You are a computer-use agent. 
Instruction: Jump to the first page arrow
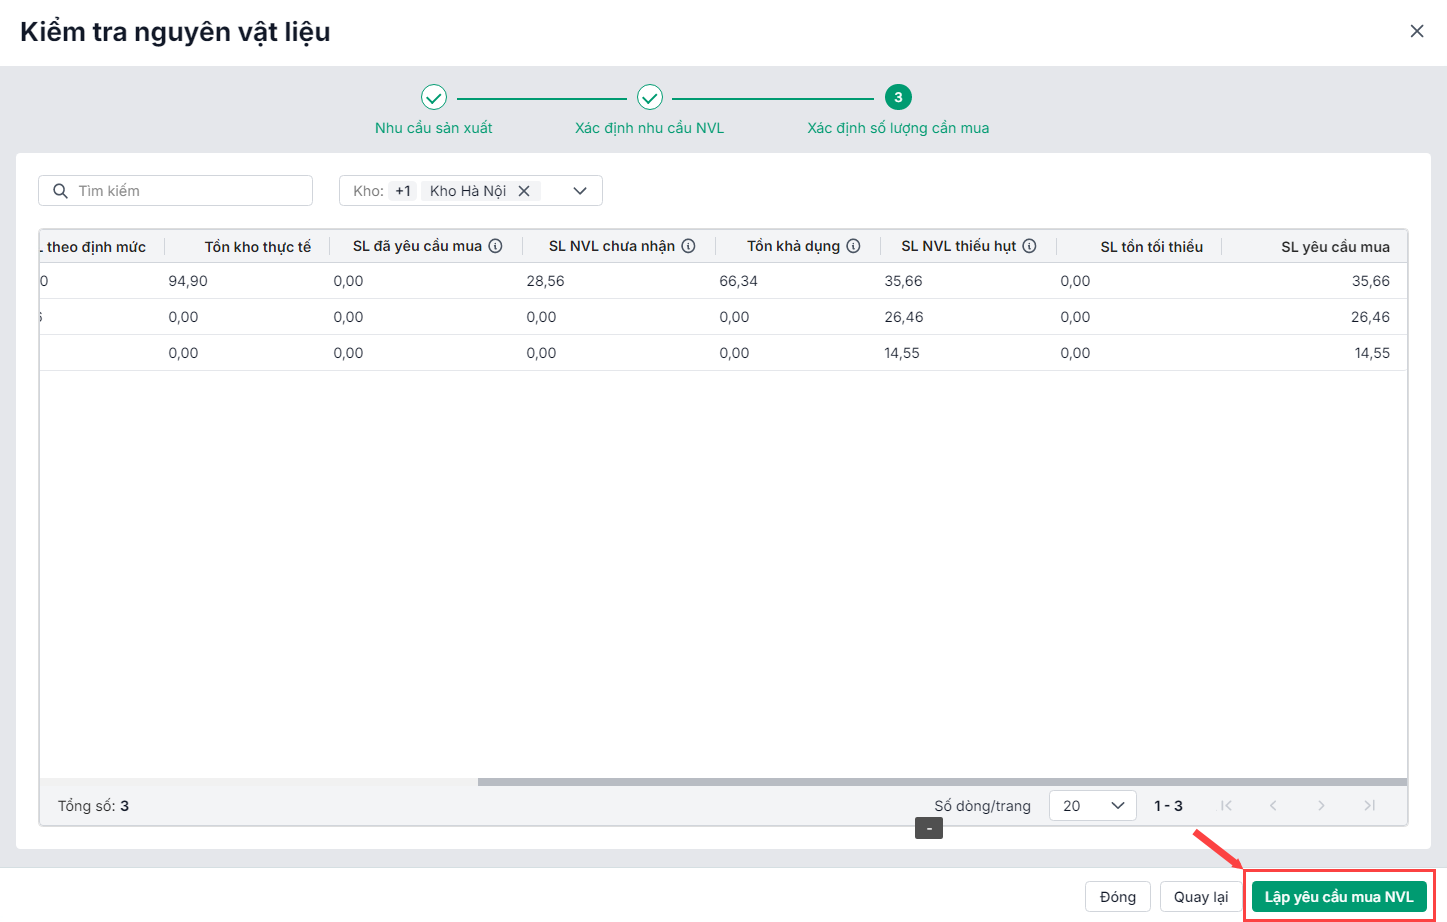click(x=1226, y=806)
